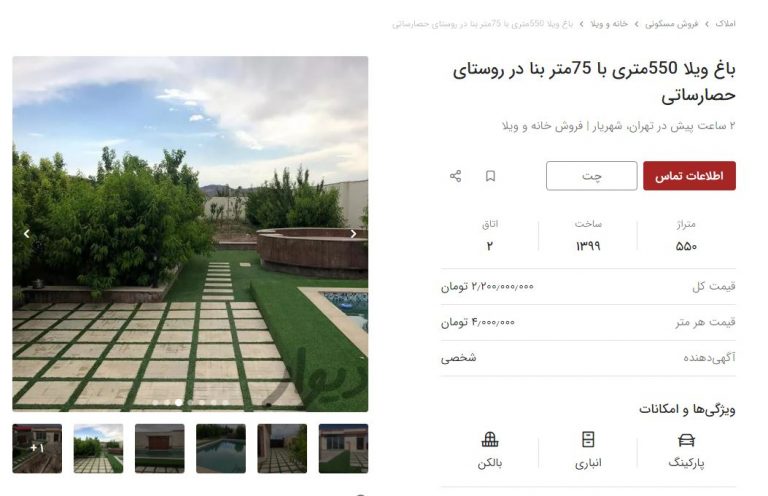Screen dimensions: 768x496
Task: Open فروش مسکونی breadcrumb link
Action: pos(672,24)
